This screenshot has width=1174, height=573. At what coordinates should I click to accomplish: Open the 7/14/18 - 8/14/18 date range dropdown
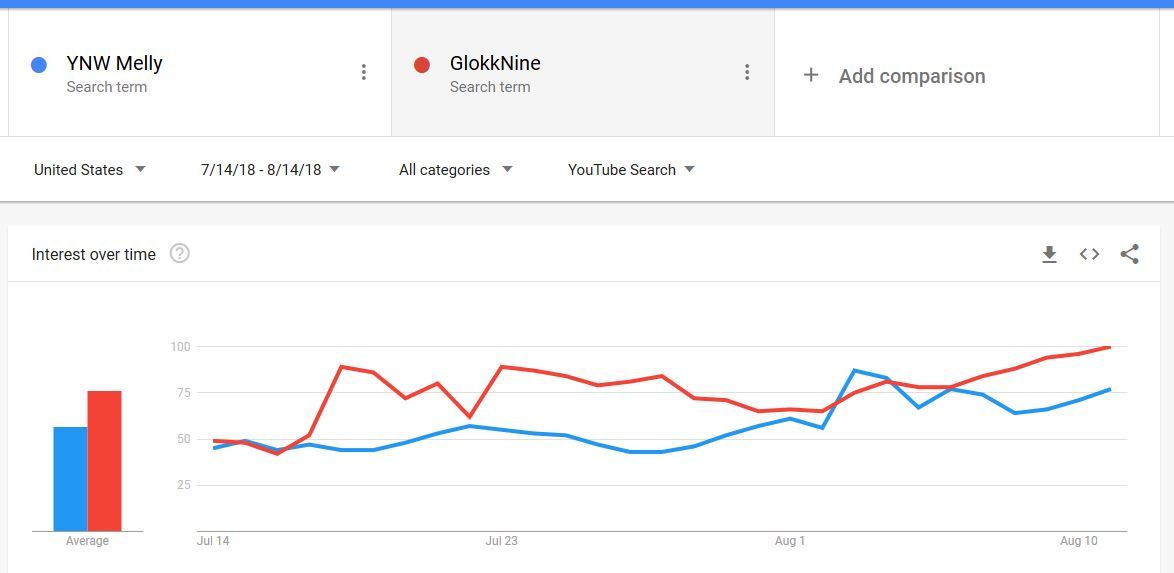click(270, 170)
